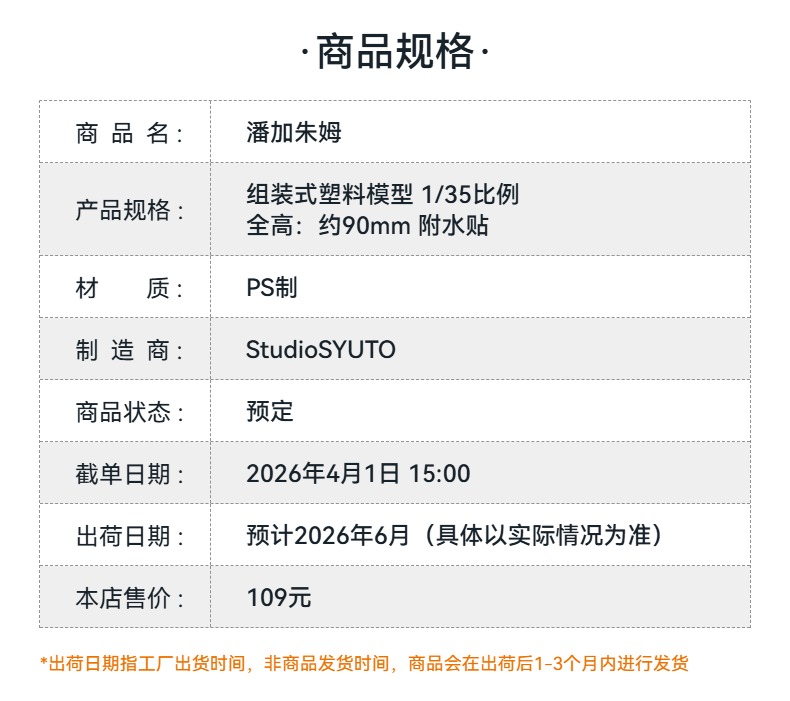Click the 预定 status value

coord(270,412)
